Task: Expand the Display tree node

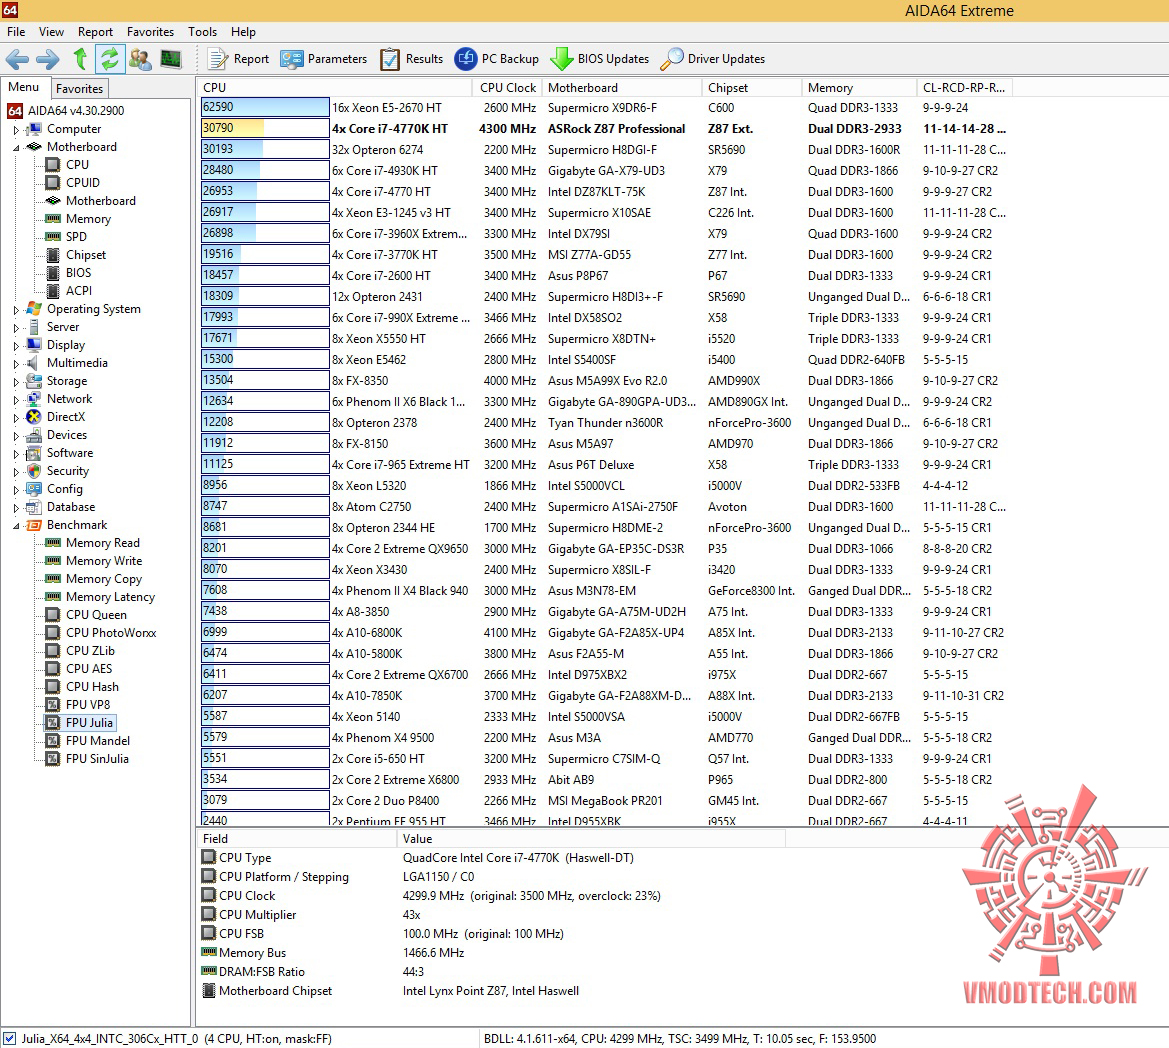Action: point(16,346)
